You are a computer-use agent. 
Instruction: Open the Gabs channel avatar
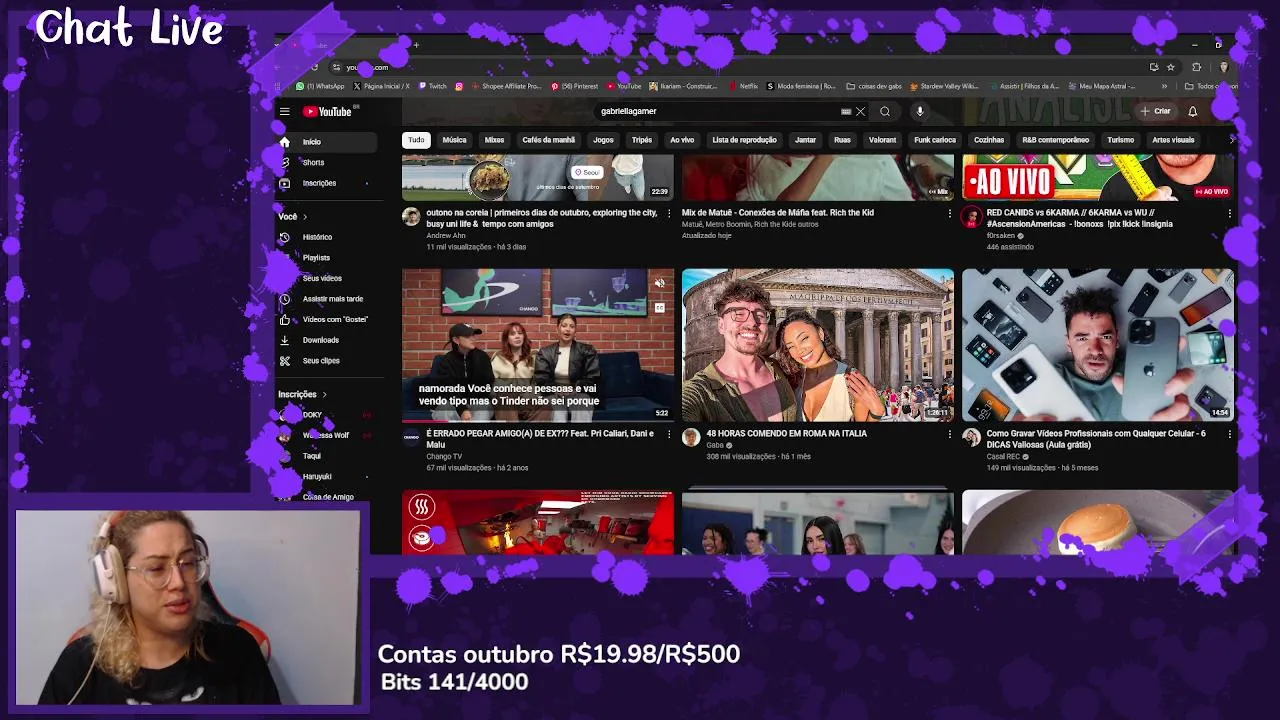pos(691,438)
